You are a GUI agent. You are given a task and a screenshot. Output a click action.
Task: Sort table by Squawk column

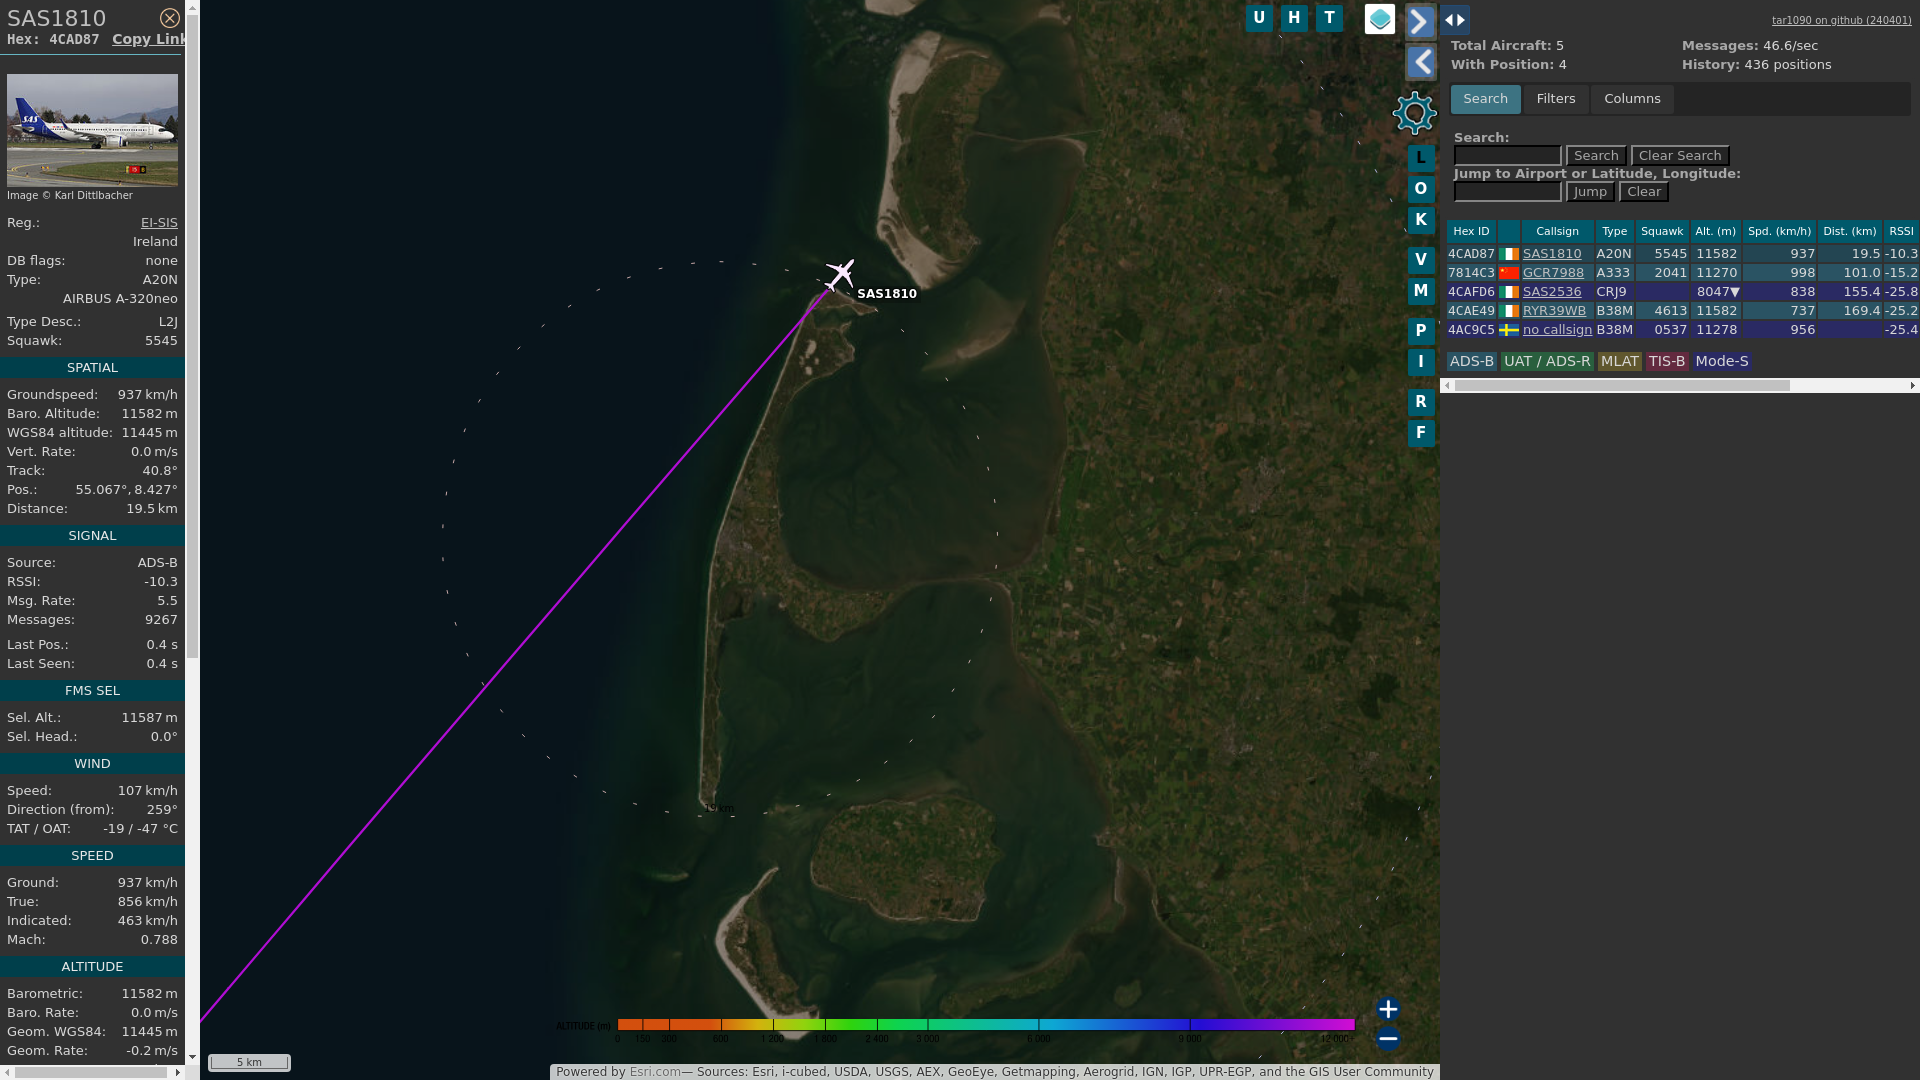pyautogui.click(x=1662, y=231)
